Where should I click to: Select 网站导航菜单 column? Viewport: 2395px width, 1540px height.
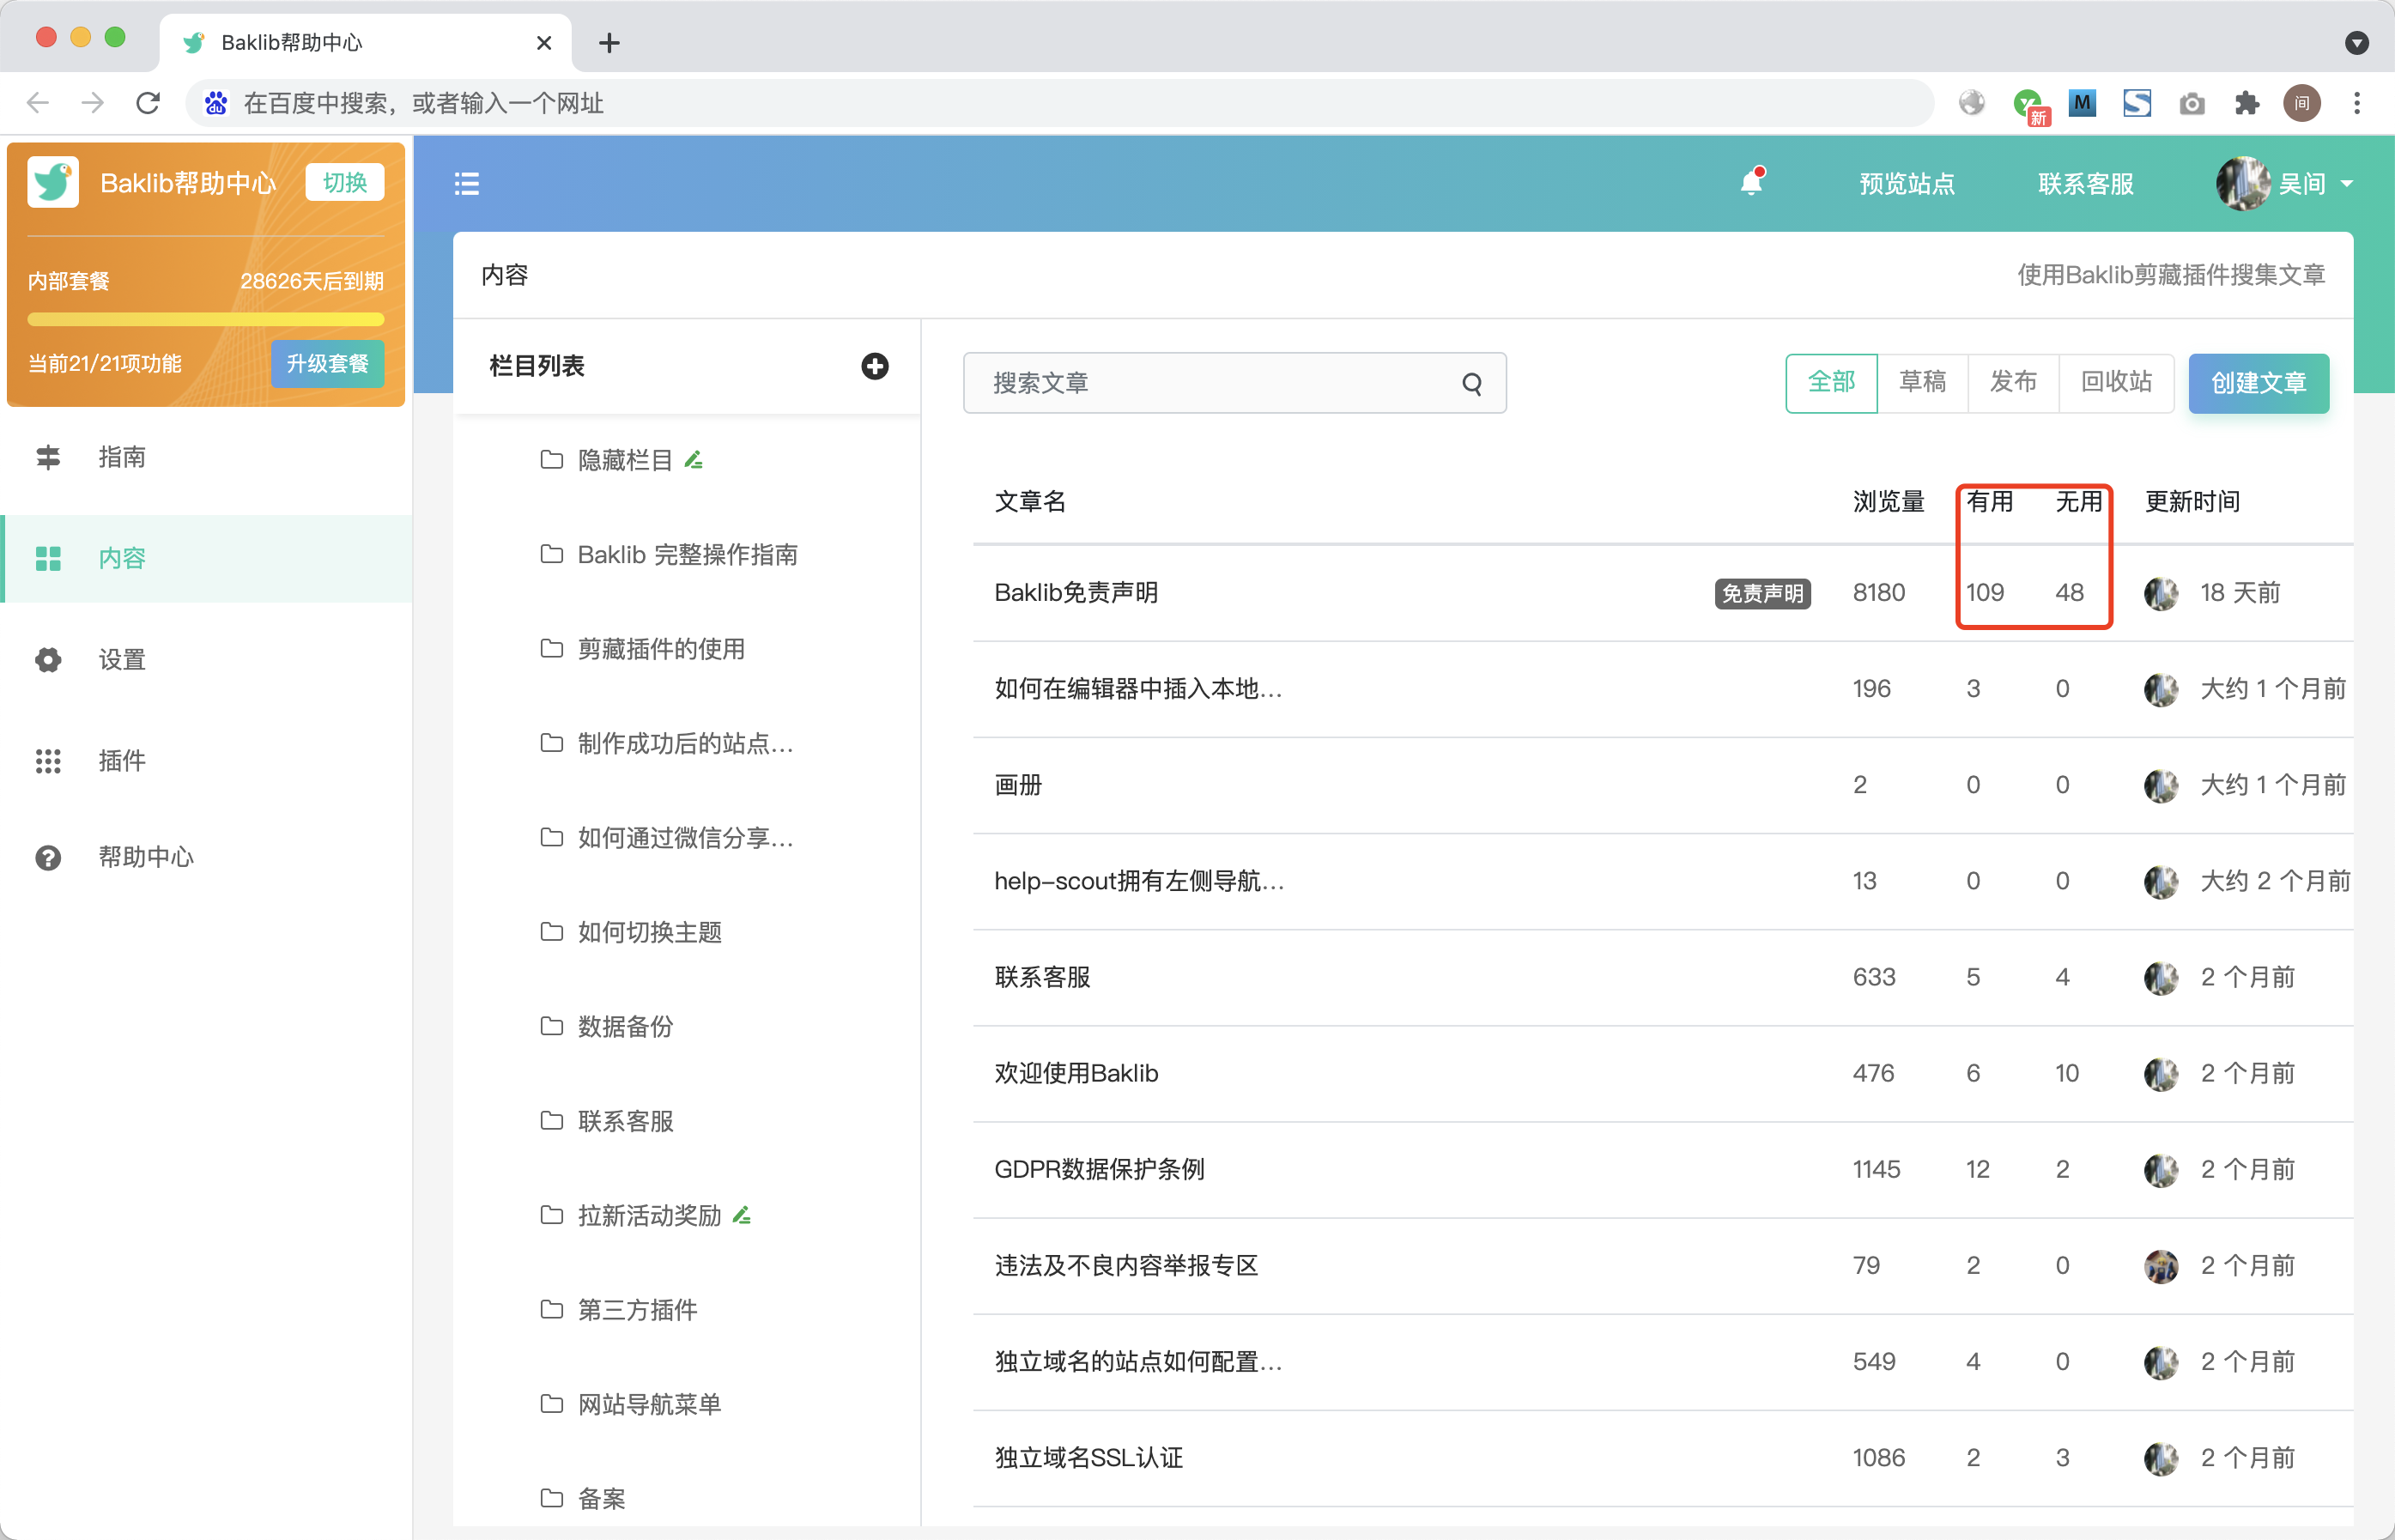(x=649, y=1405)
